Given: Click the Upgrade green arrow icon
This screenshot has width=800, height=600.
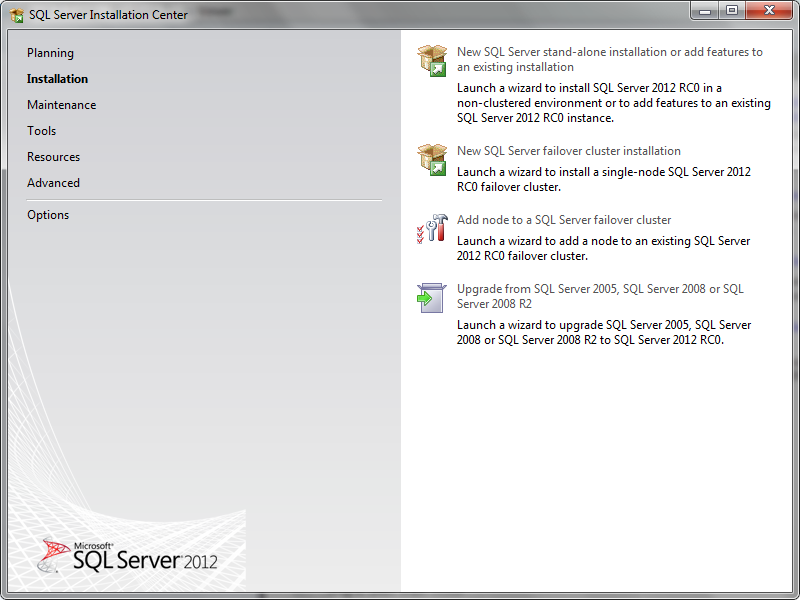Looking at the screenshot, I should (x=432, y=297).
